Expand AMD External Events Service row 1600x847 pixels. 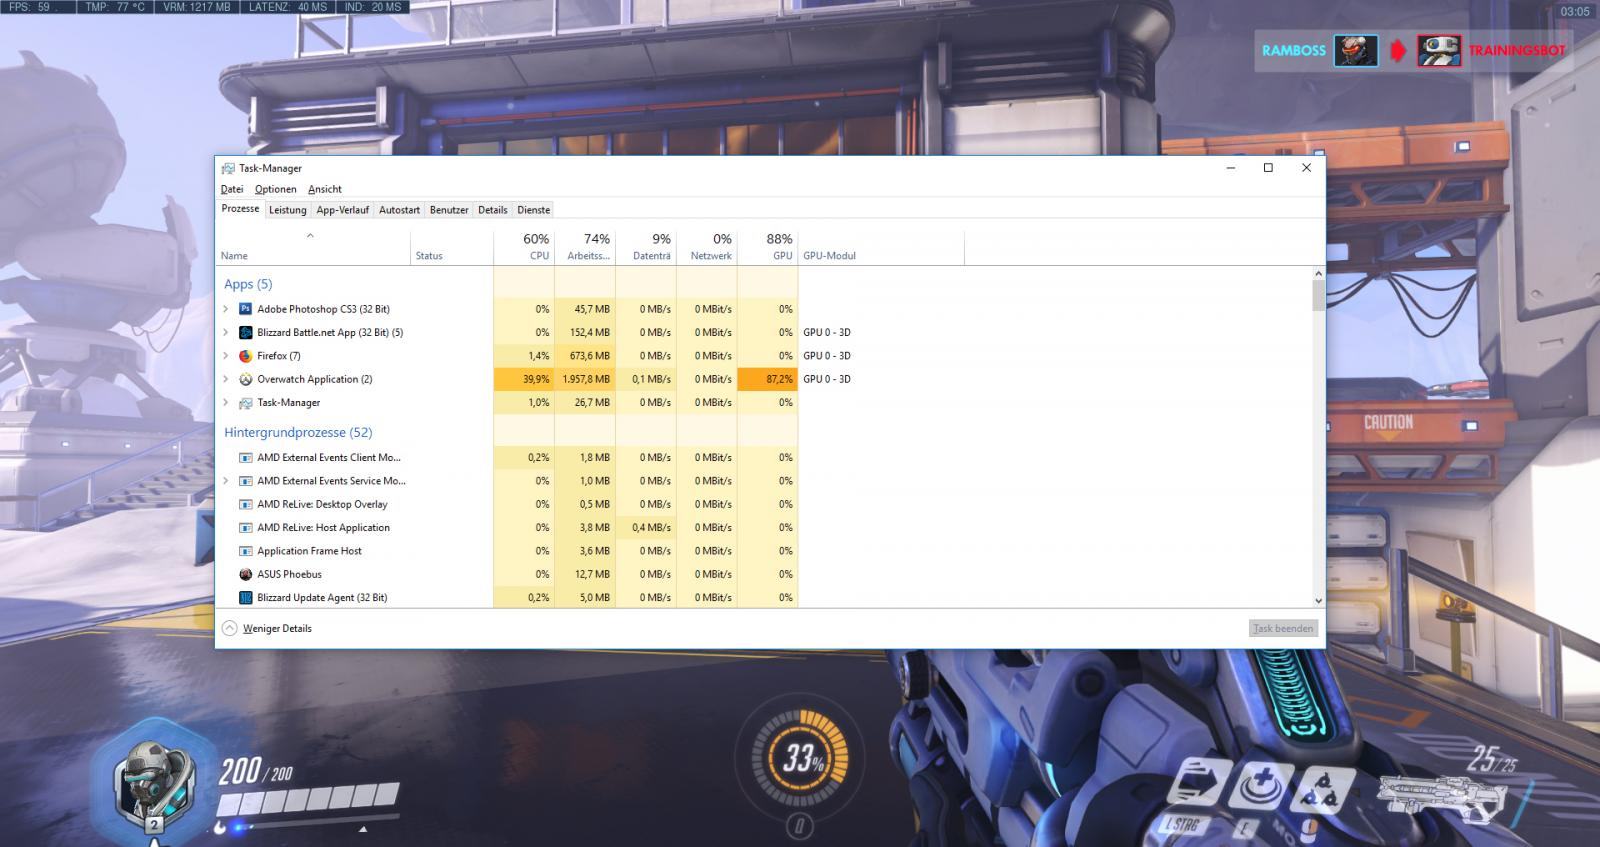[x=225, y=481]
